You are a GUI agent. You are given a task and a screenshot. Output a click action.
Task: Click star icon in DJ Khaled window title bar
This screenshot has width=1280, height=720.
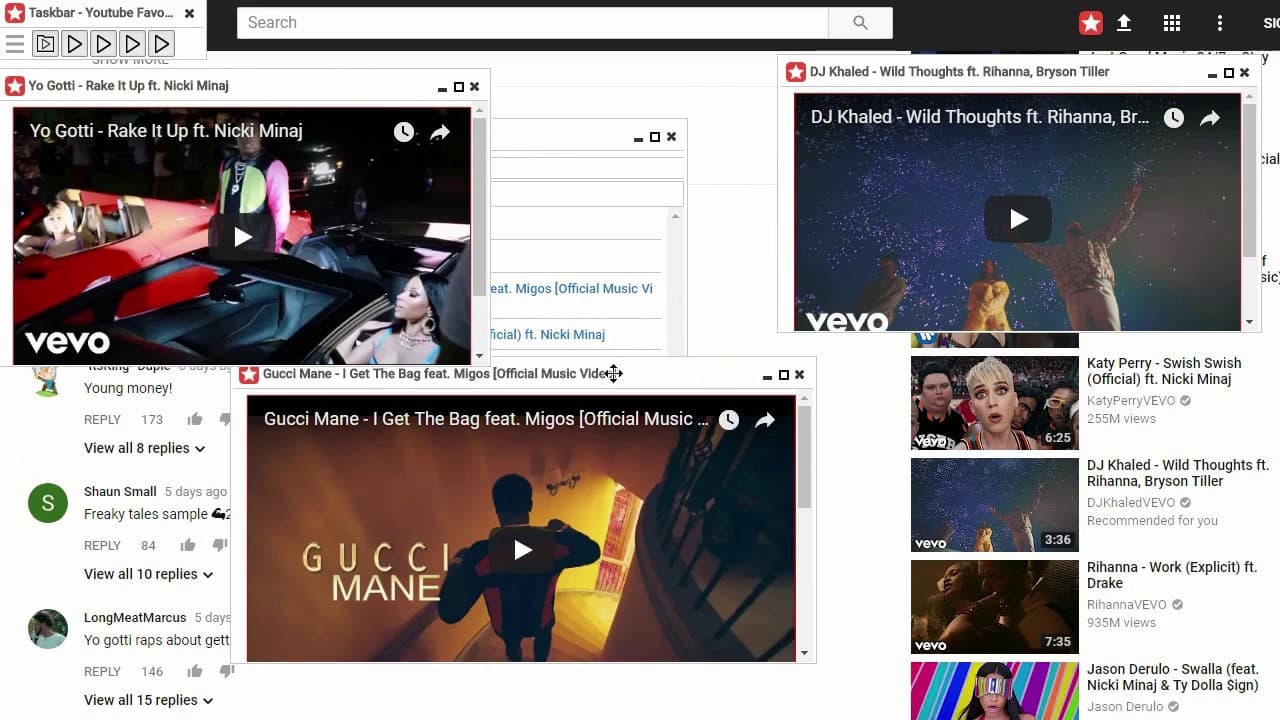796,72
